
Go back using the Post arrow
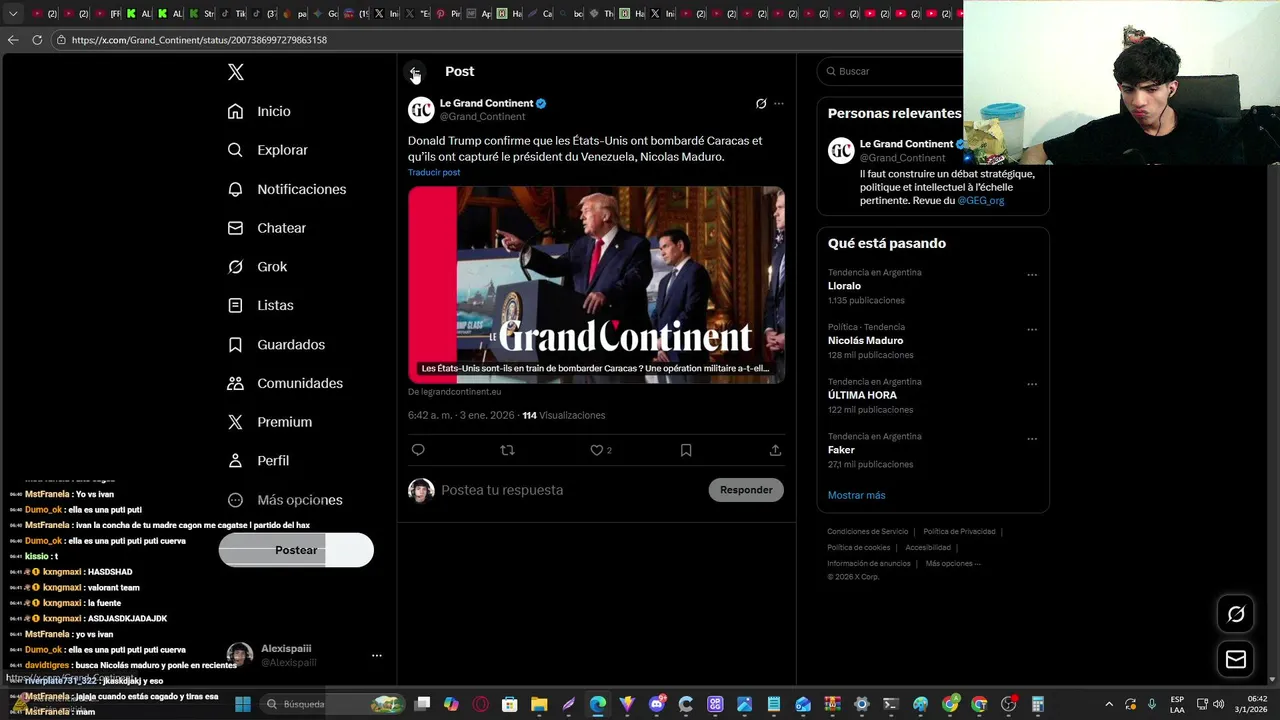click(x=415, y=72)
